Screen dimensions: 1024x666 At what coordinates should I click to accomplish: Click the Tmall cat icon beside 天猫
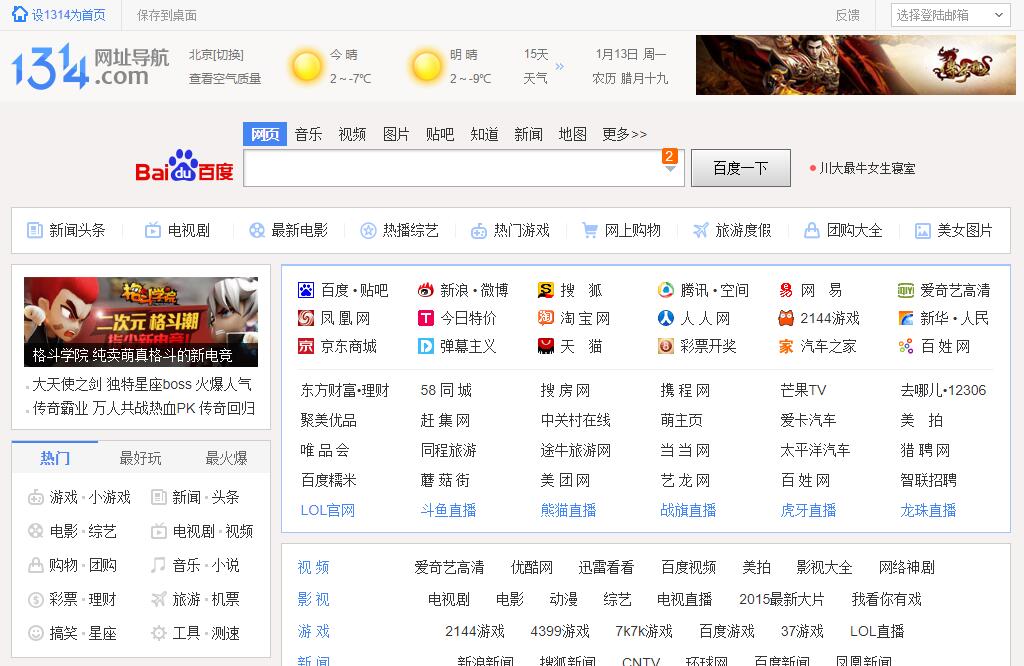pos(545,346)
